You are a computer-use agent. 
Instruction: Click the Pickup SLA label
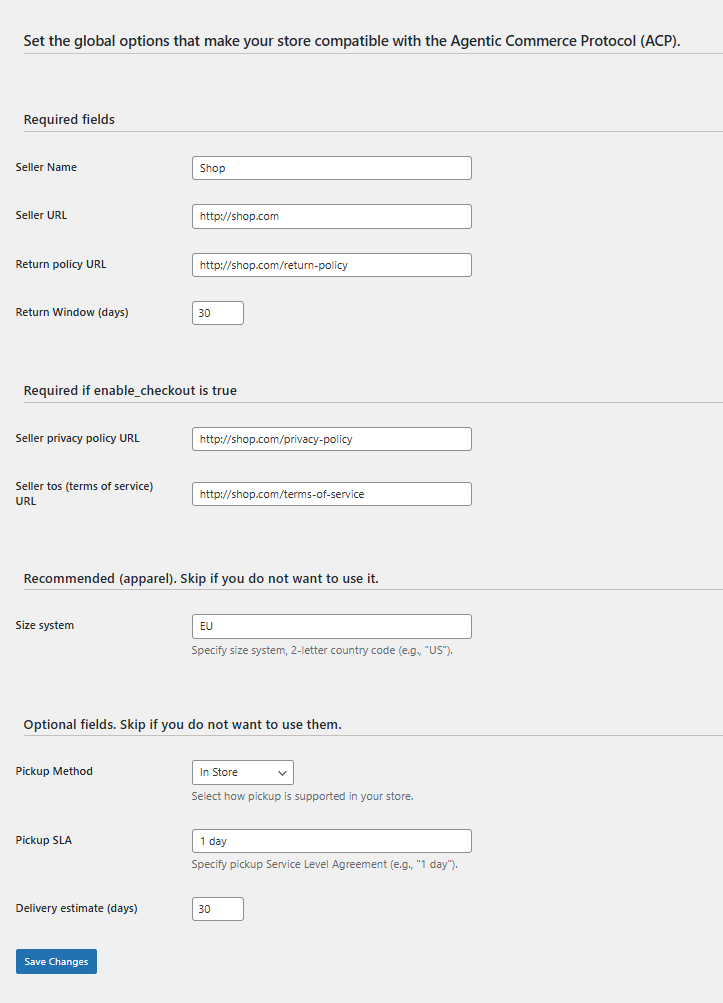click(x=44, y=840)
